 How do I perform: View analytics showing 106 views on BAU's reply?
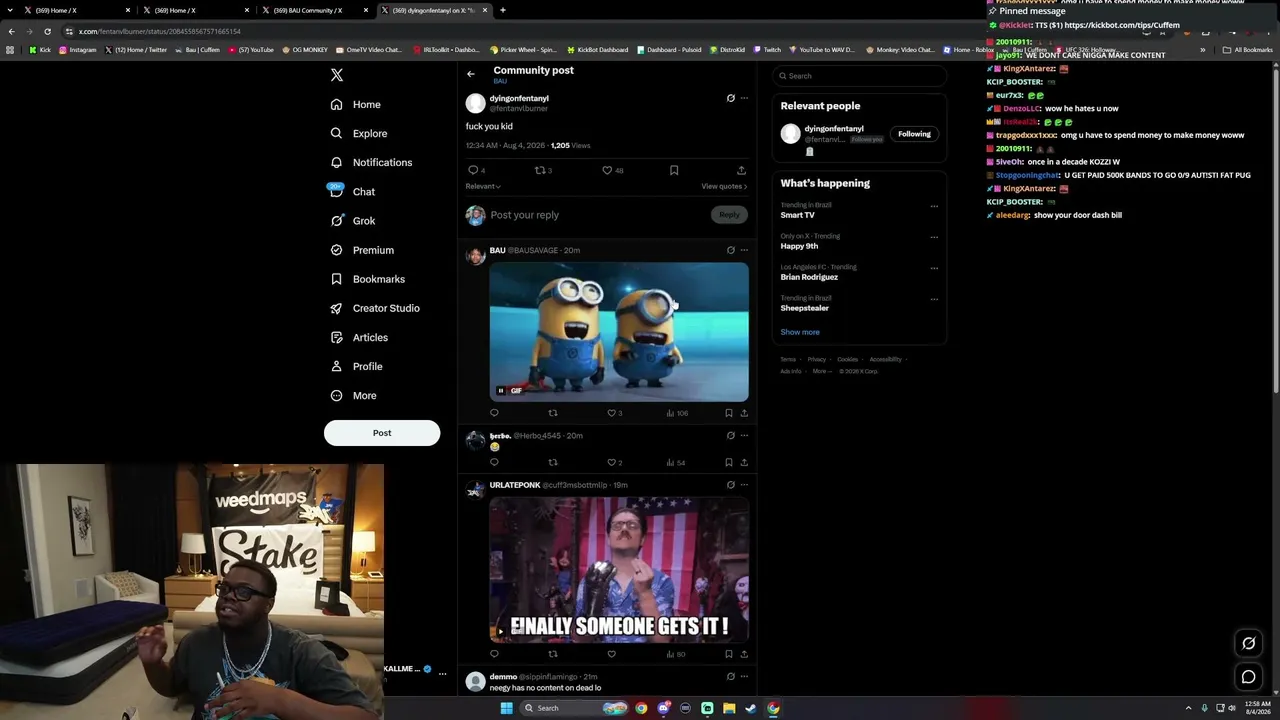(677, 413)
